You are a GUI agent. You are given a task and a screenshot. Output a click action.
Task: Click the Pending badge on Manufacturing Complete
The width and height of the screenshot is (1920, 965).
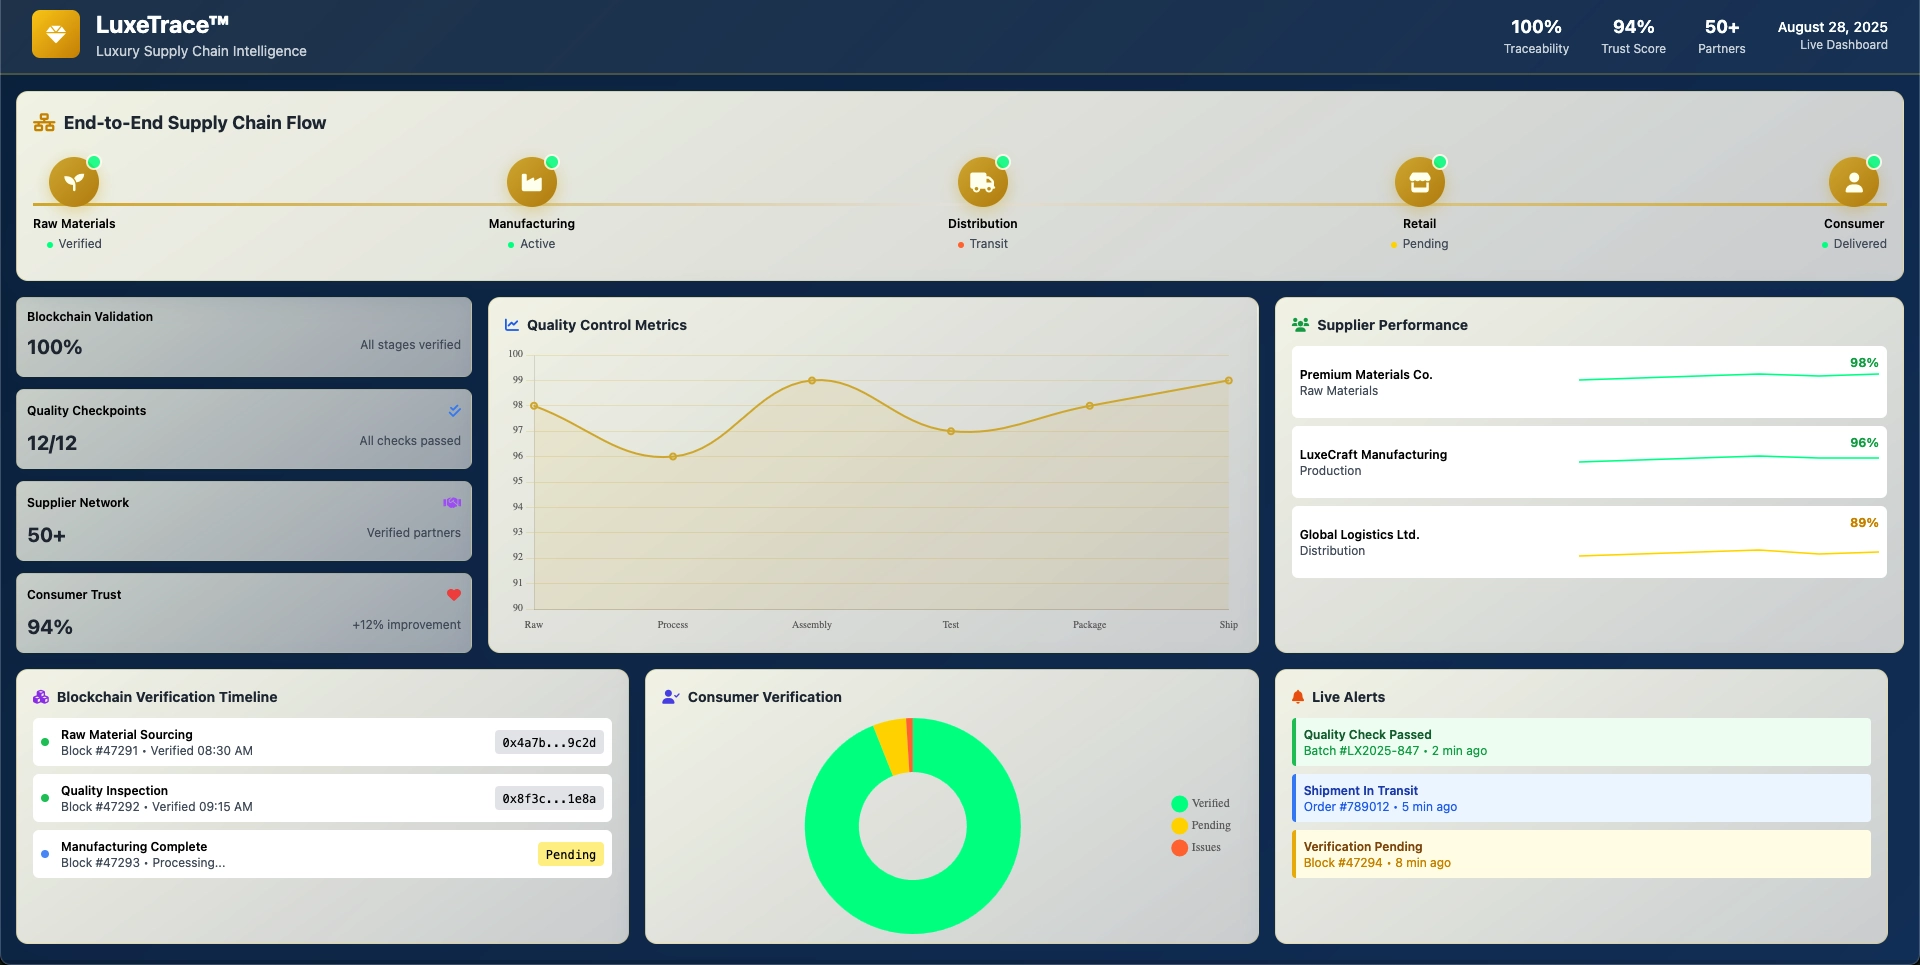[x=570, y=854]
